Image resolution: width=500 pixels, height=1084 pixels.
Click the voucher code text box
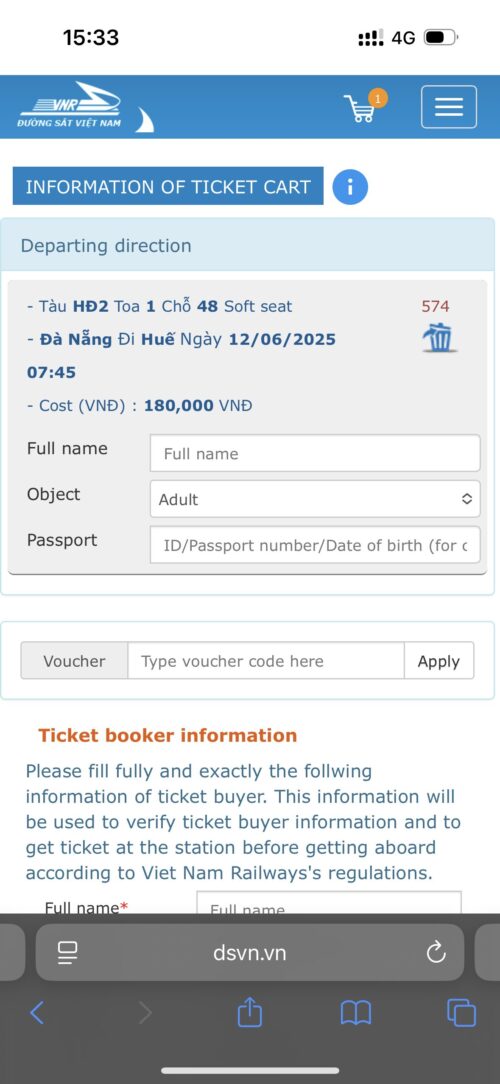[x=266, y=661]
